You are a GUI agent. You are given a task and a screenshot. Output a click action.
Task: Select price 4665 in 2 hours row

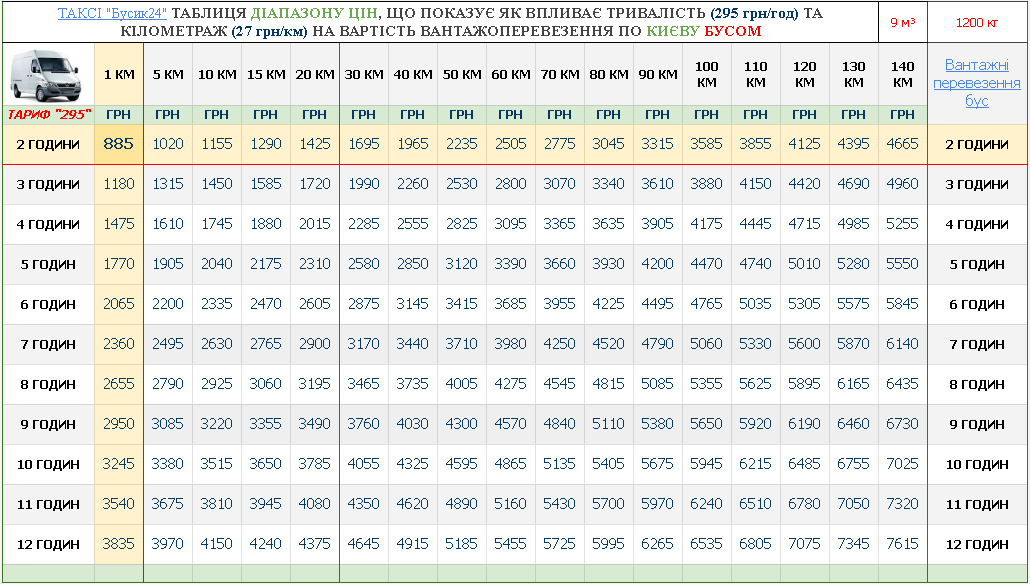coord(902,144)
